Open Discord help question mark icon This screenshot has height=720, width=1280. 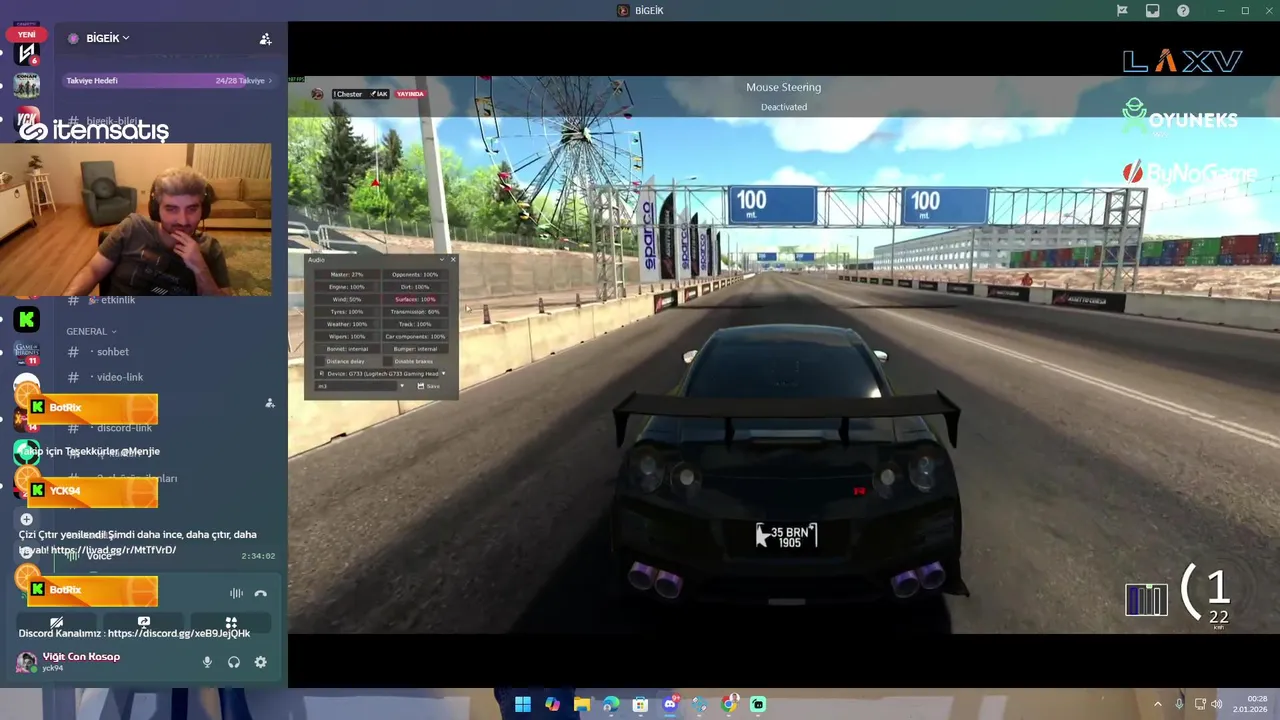[1183, 11]
